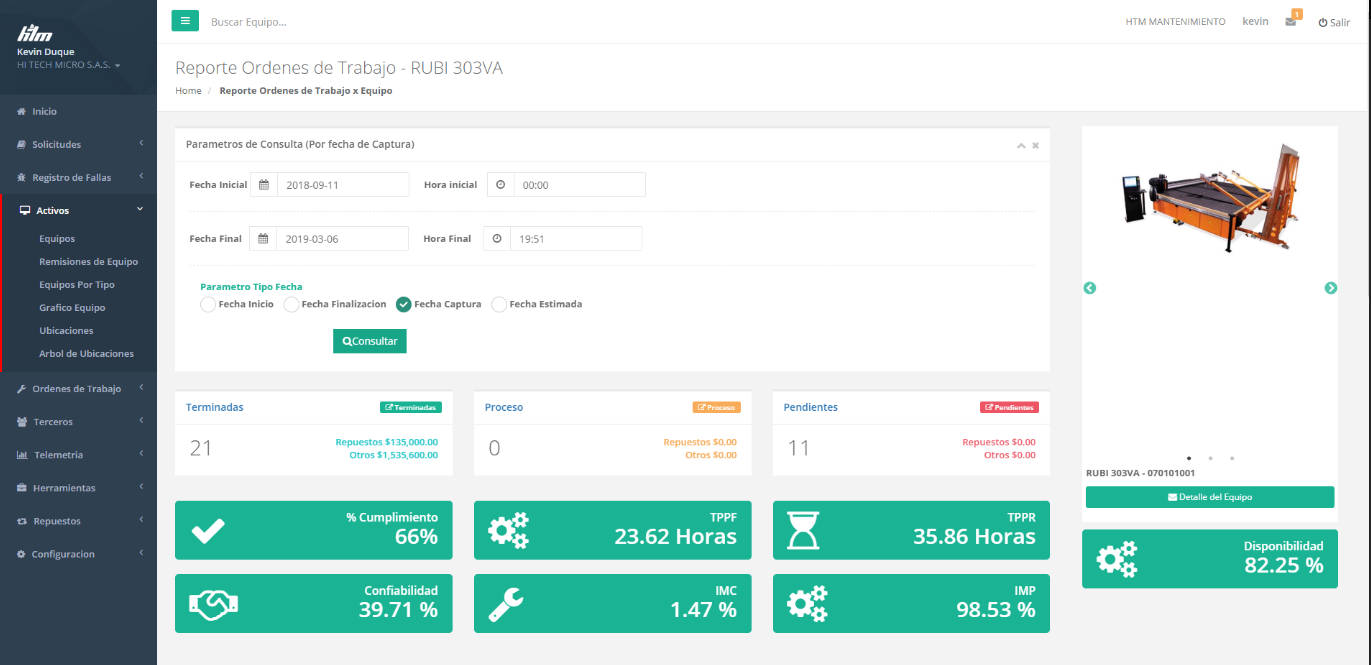Click the clock icon beside Hora inicial
This screenshot has height=665, width=1371.
(501, 185)
